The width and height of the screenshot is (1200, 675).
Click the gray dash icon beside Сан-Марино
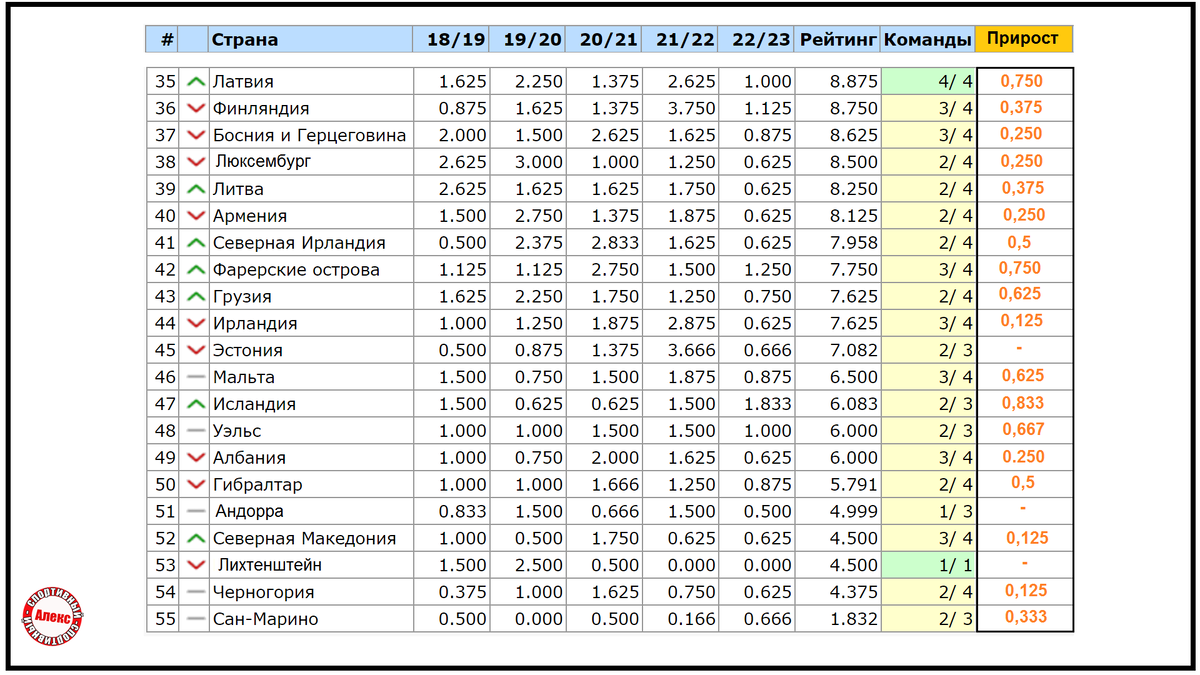[x=196, y=620]
